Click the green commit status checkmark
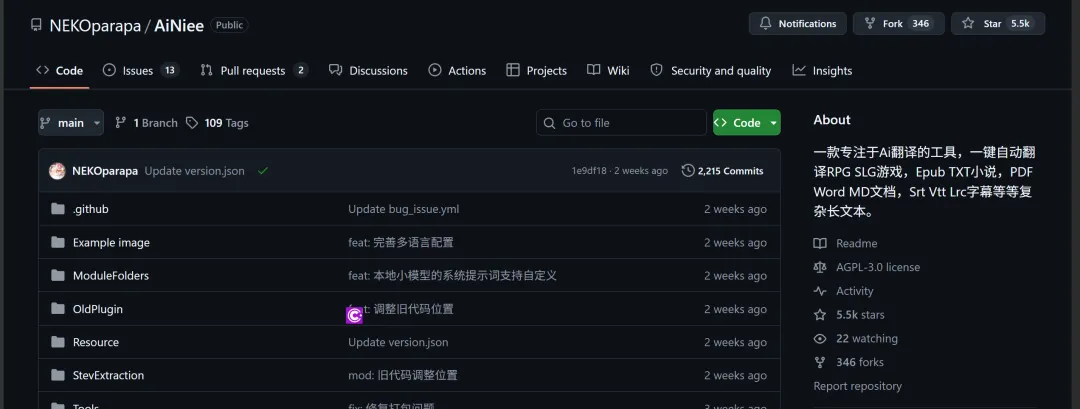 point(262,171)
